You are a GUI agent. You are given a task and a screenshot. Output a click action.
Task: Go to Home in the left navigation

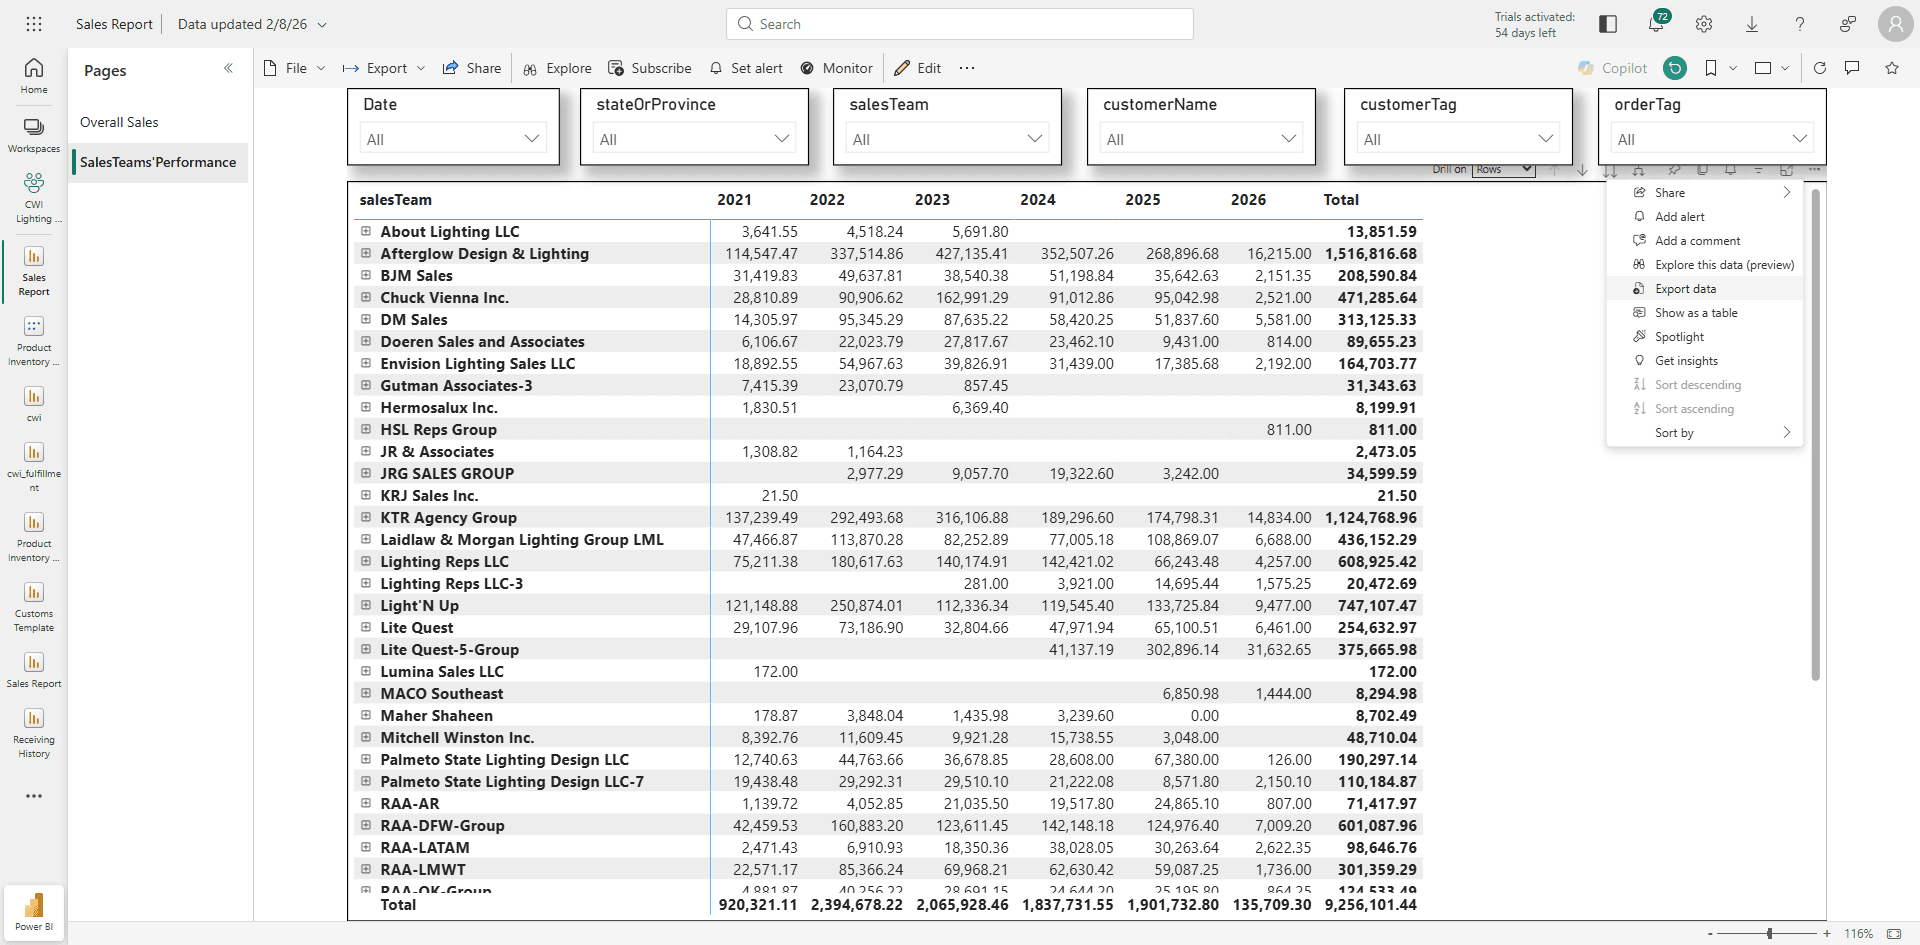point(34,75)
